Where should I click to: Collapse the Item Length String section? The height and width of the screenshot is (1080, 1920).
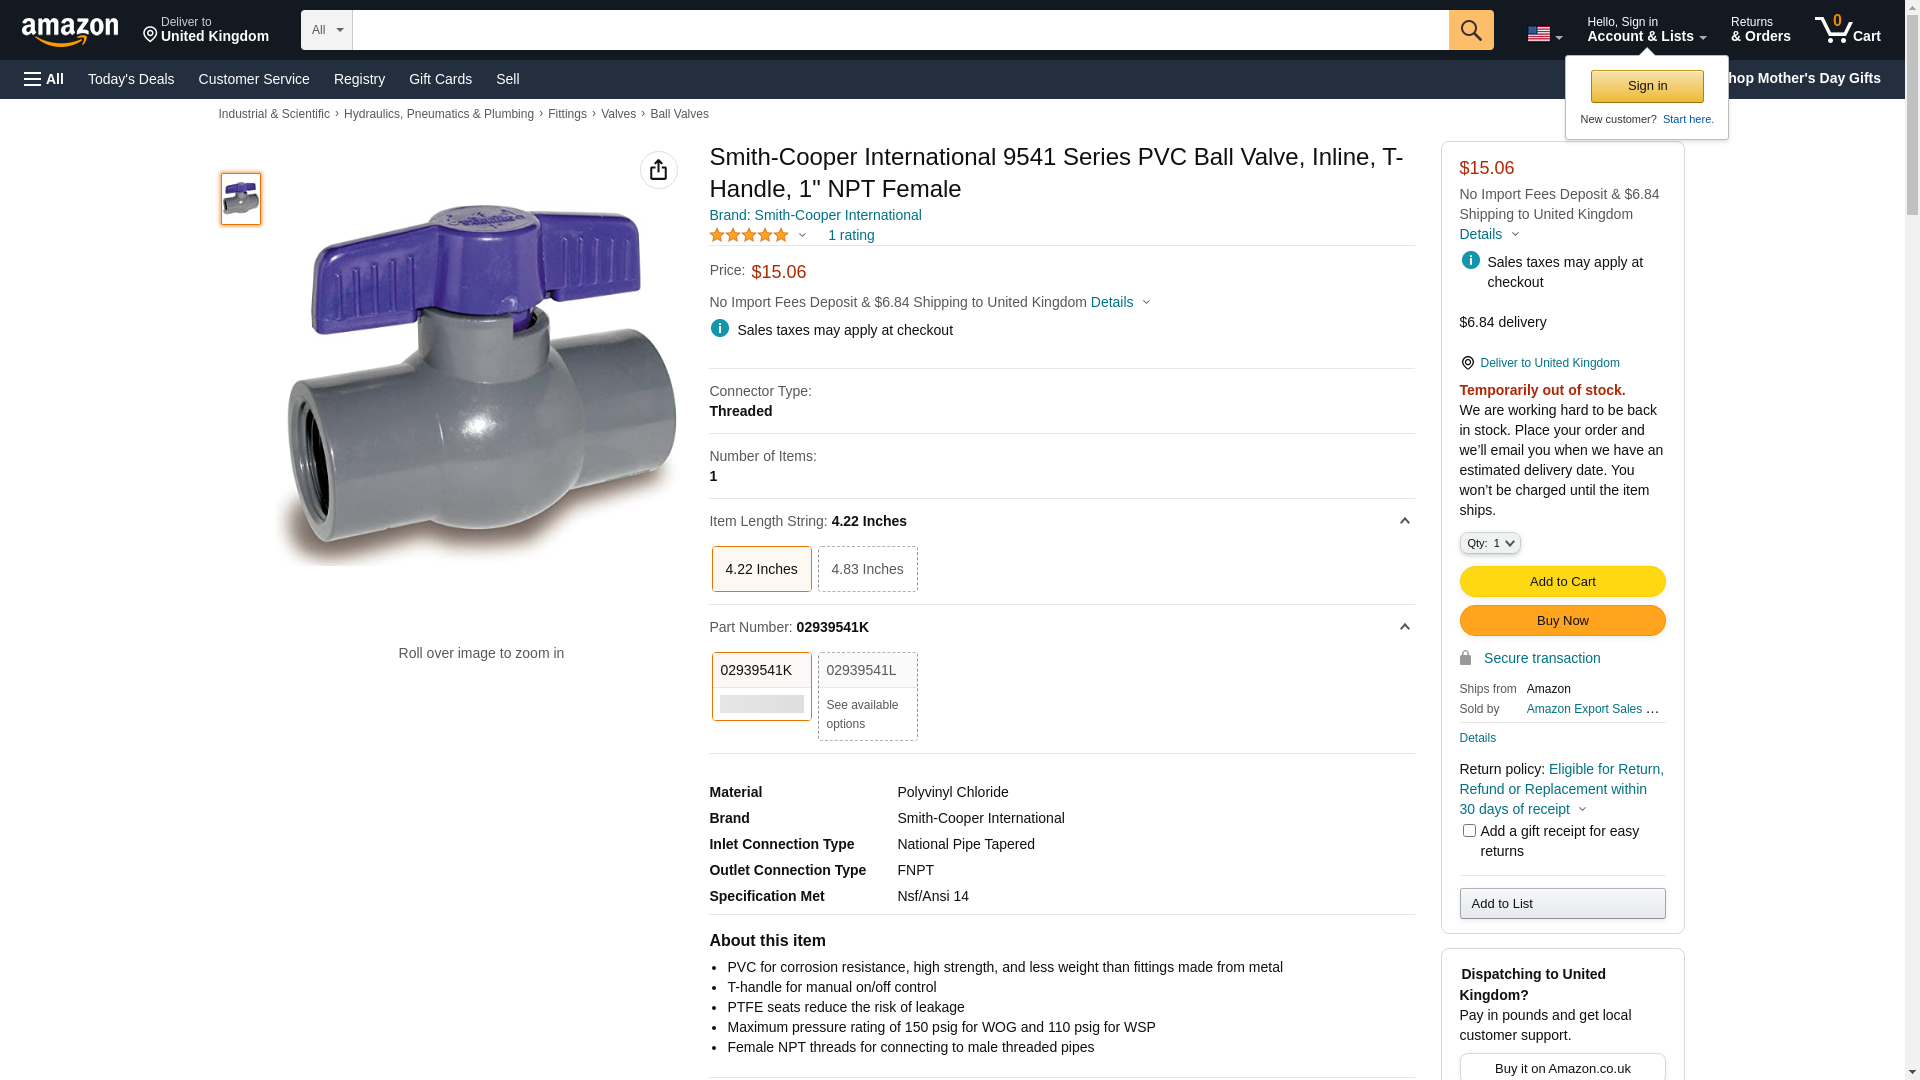(x=1404, y=521)
